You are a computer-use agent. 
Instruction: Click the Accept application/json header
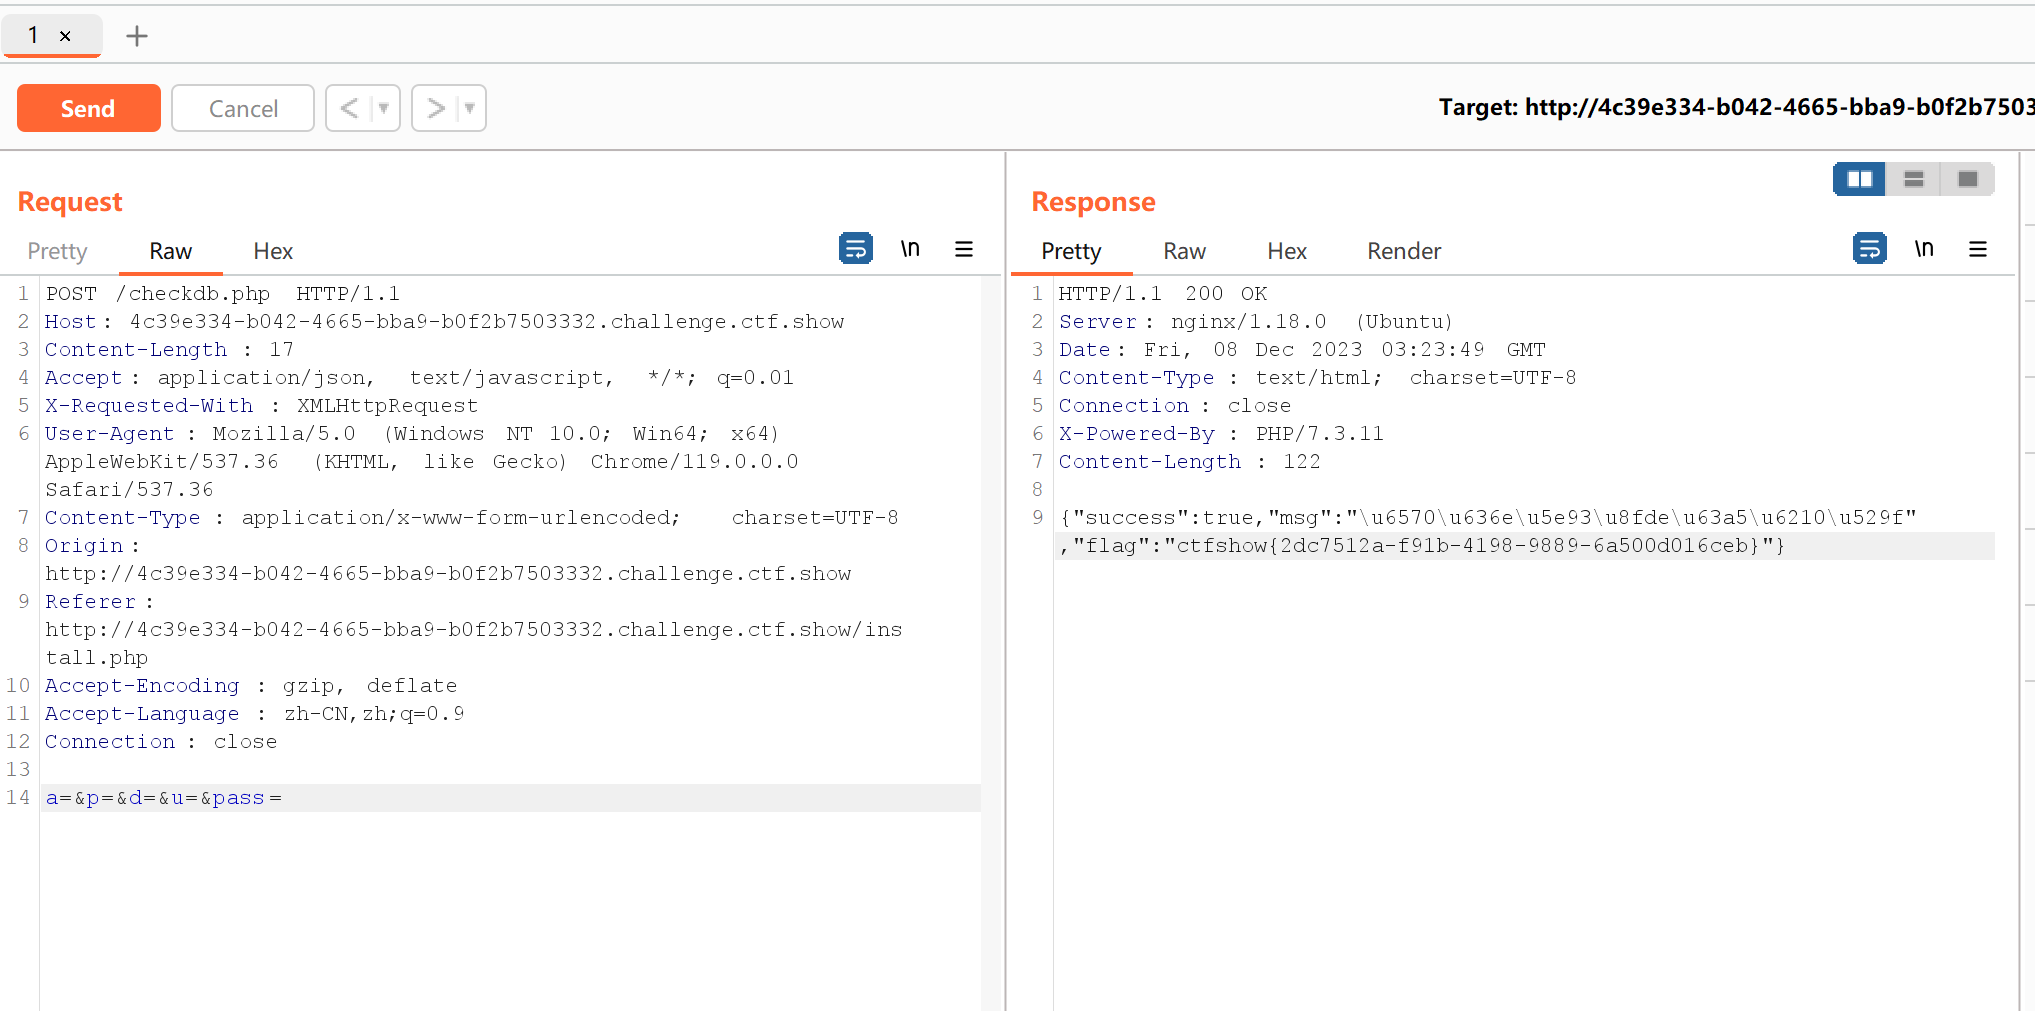[x=420, y=378]
